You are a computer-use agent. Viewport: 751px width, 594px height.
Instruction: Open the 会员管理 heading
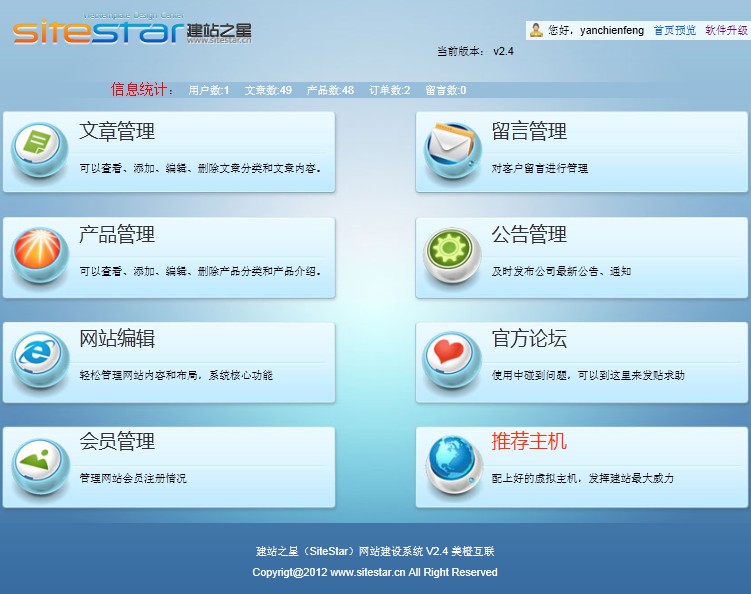117,442
